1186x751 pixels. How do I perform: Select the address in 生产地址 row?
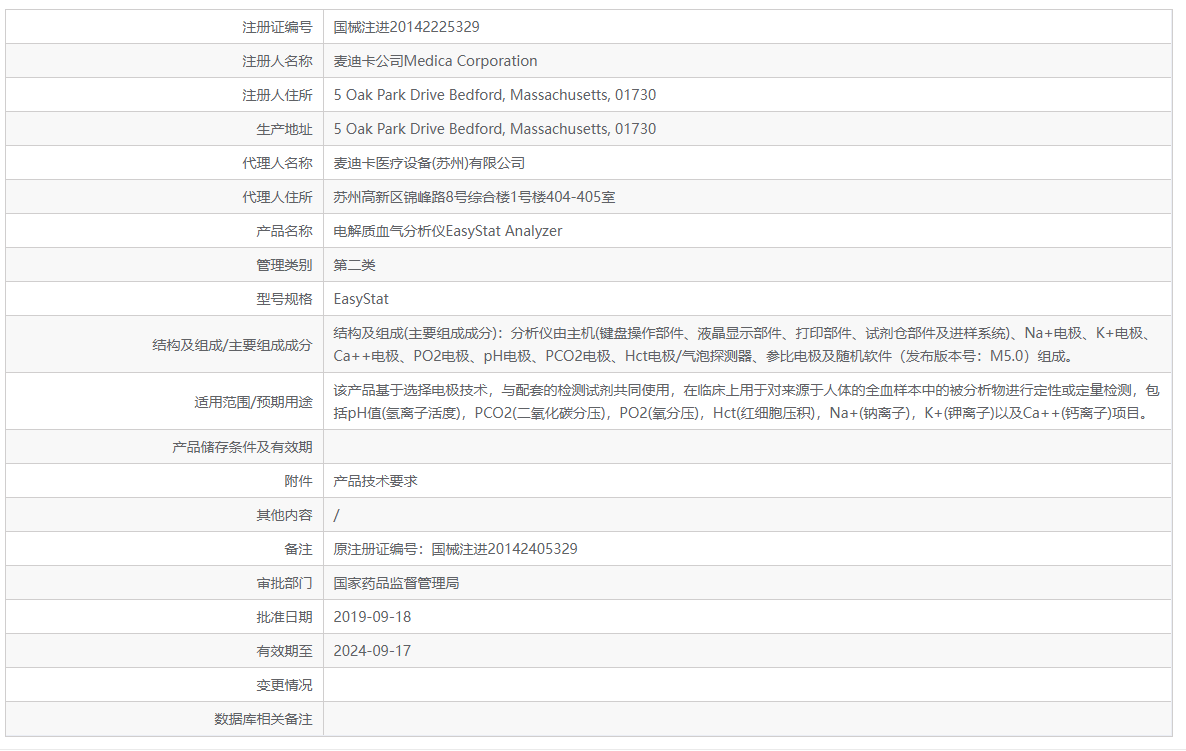click(495, 129)
